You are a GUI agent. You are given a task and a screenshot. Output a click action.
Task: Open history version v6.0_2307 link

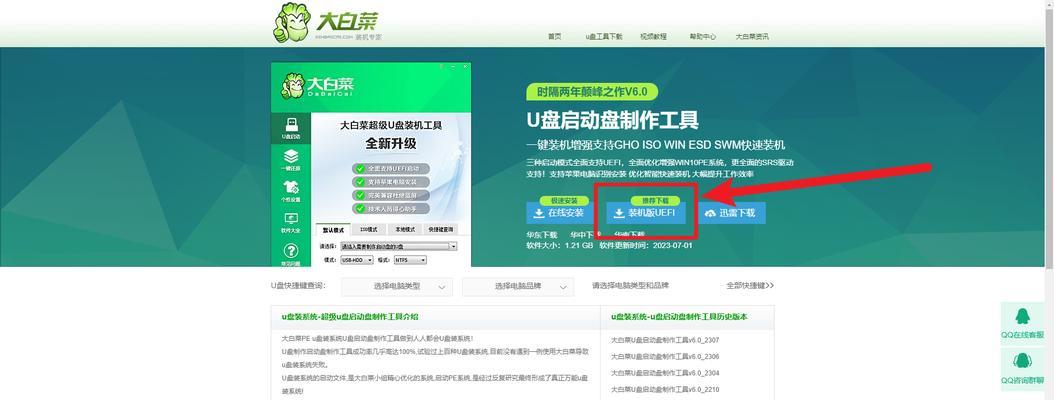click(665, 340)
